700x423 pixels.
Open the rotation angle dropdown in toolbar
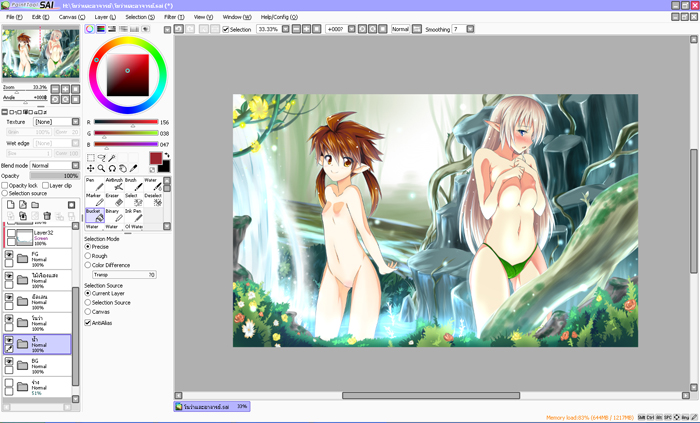click(352, 29)
